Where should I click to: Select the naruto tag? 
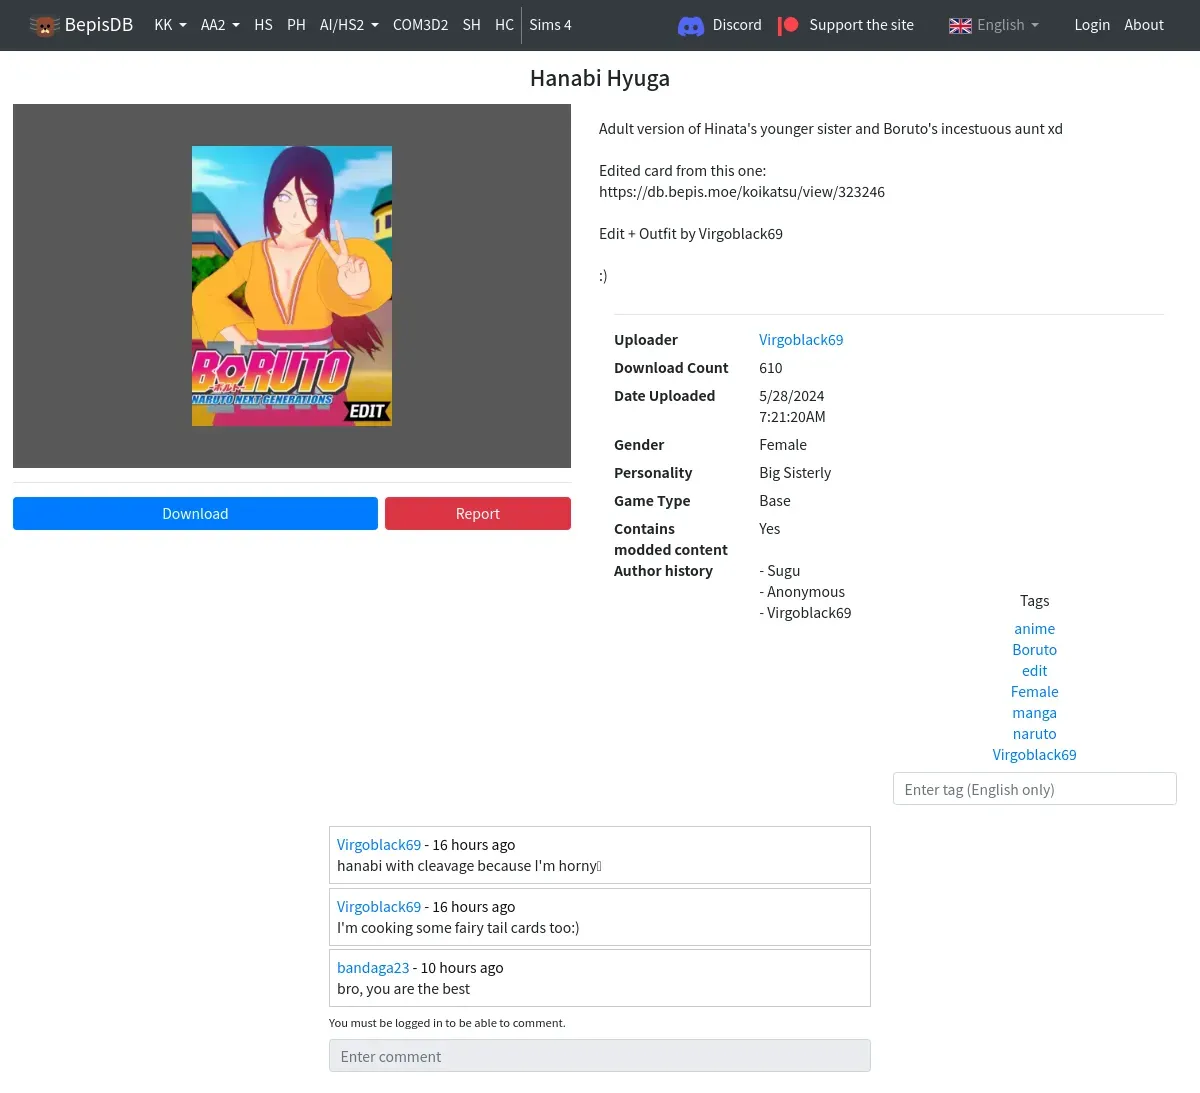coord(1034,734)
